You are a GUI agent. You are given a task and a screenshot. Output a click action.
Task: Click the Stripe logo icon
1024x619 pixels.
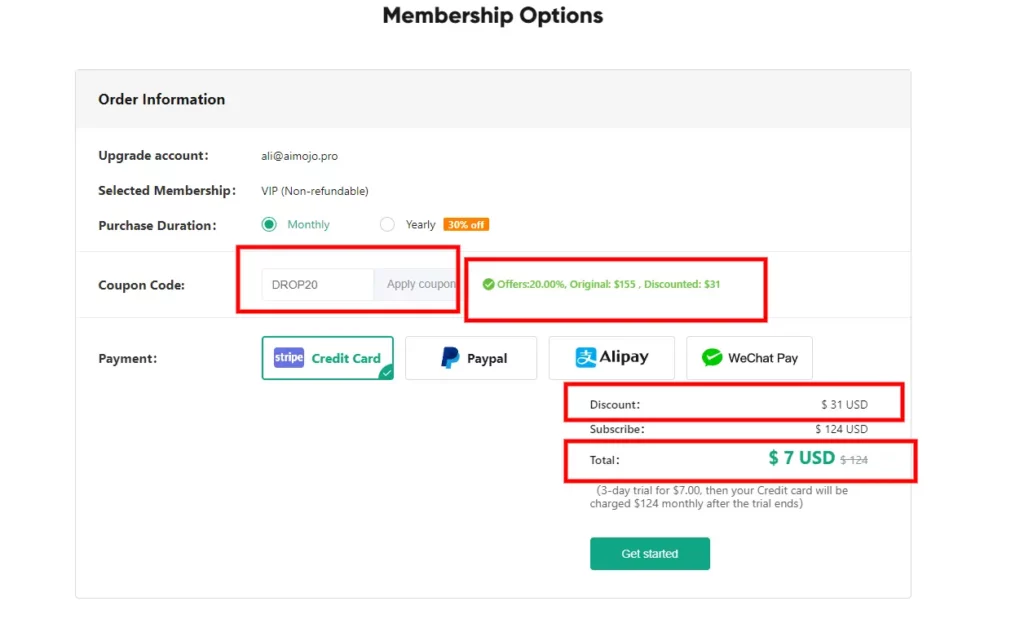point(289,358)
